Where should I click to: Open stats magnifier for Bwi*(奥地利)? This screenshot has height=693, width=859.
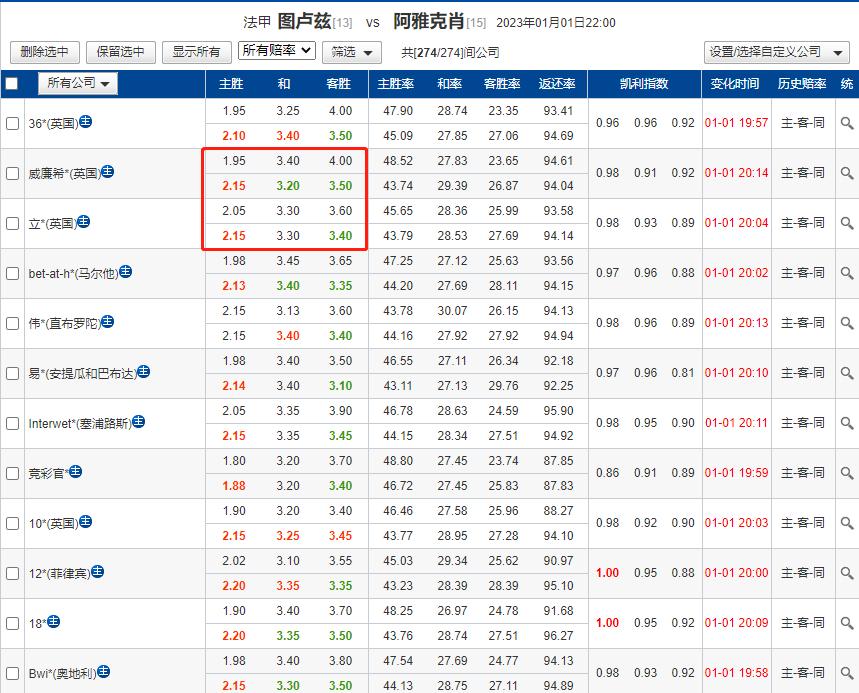click(845, 673)
